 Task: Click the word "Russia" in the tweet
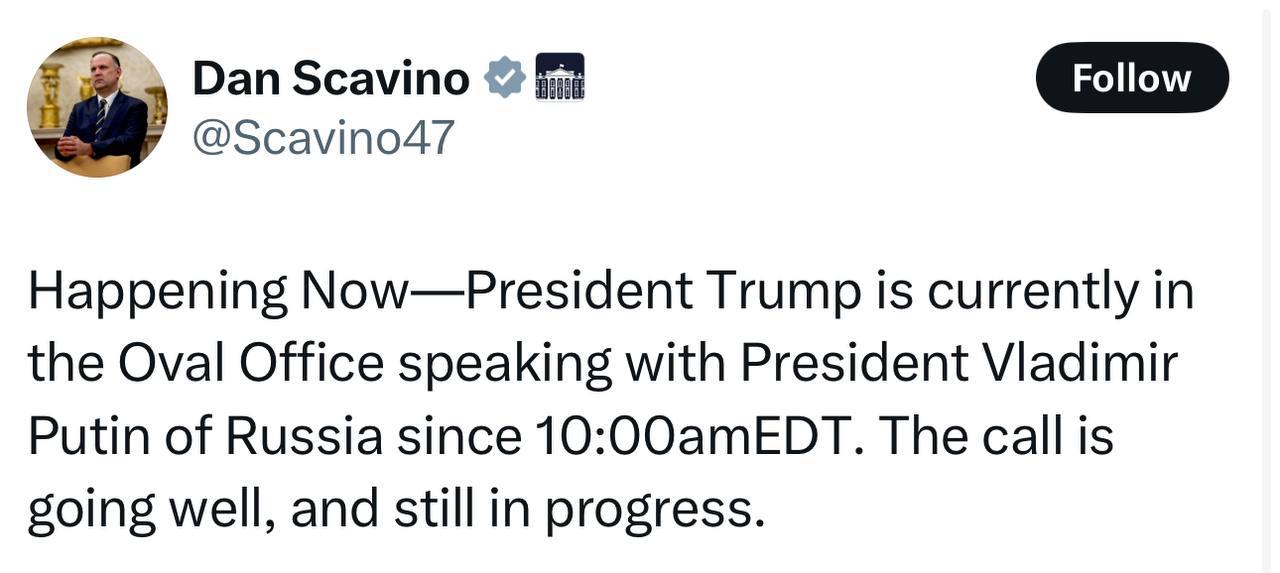(x=303, y=436)
